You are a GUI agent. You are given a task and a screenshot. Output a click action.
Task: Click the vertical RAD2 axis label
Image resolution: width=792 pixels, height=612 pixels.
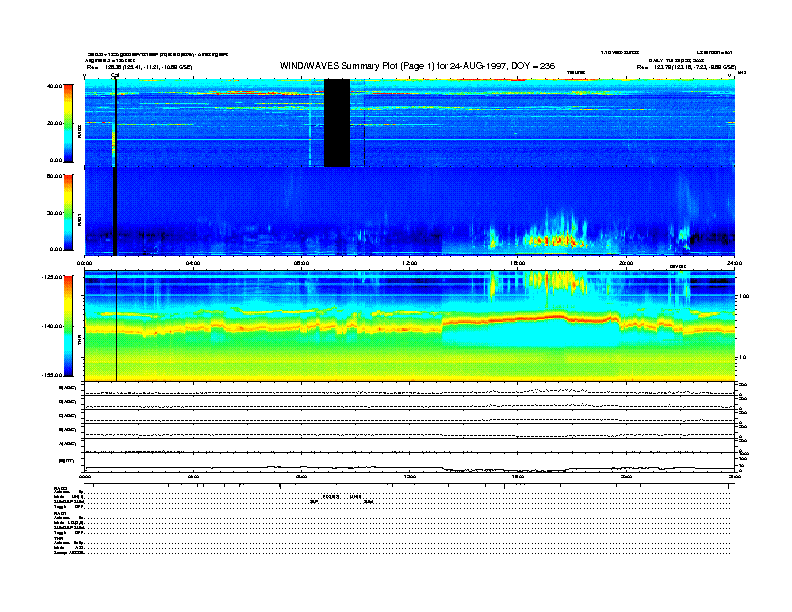[79, 132]
